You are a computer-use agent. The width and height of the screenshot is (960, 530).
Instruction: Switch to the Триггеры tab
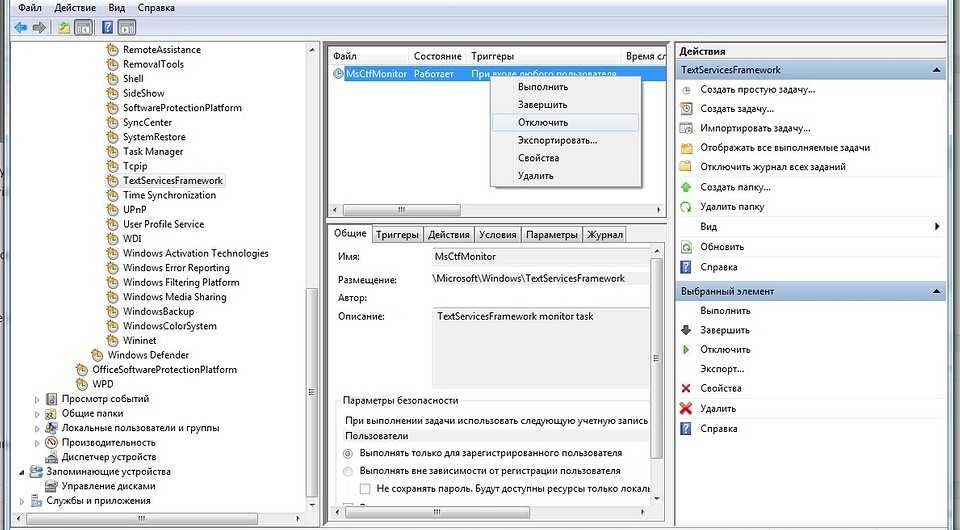(397, 235)
